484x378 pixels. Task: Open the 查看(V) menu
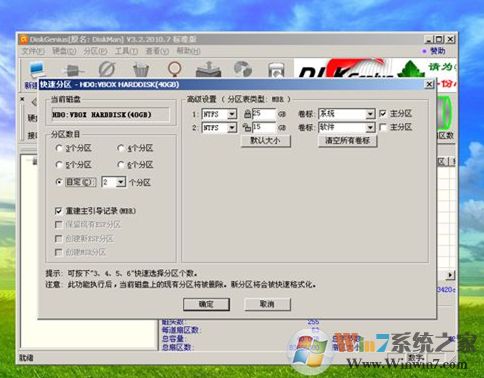tap(157, 51)
